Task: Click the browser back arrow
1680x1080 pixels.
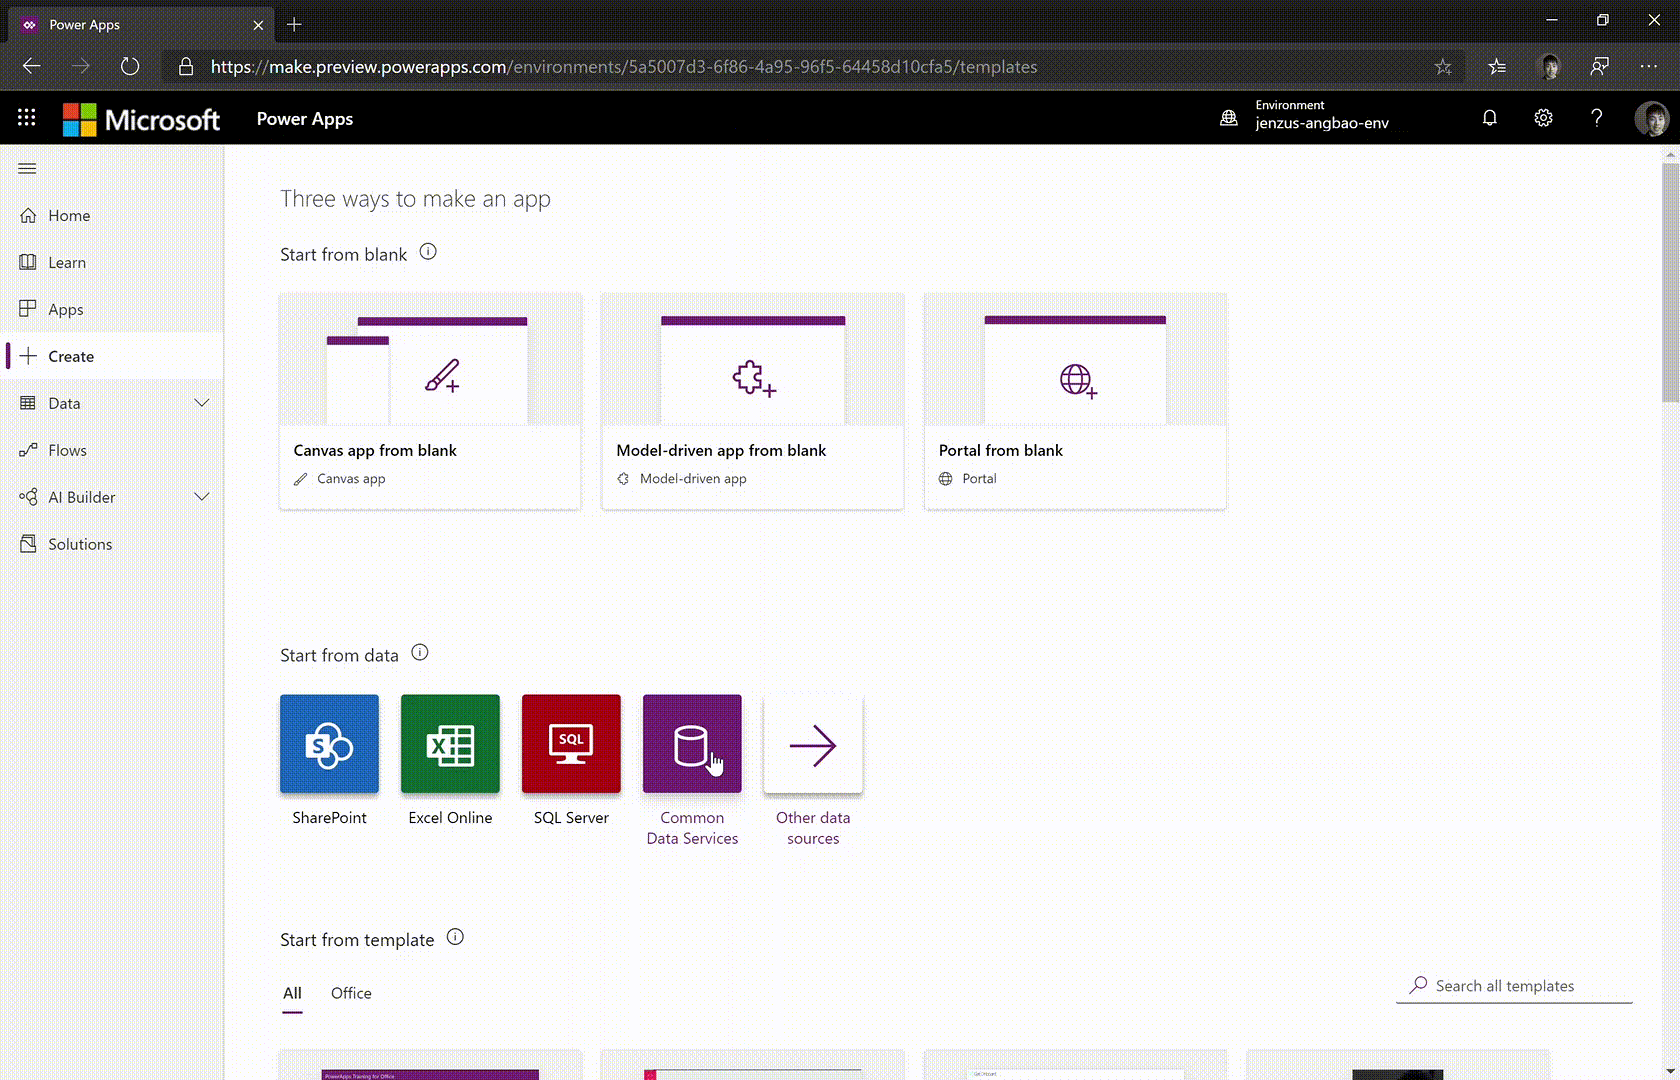Action: click(32, 66)
